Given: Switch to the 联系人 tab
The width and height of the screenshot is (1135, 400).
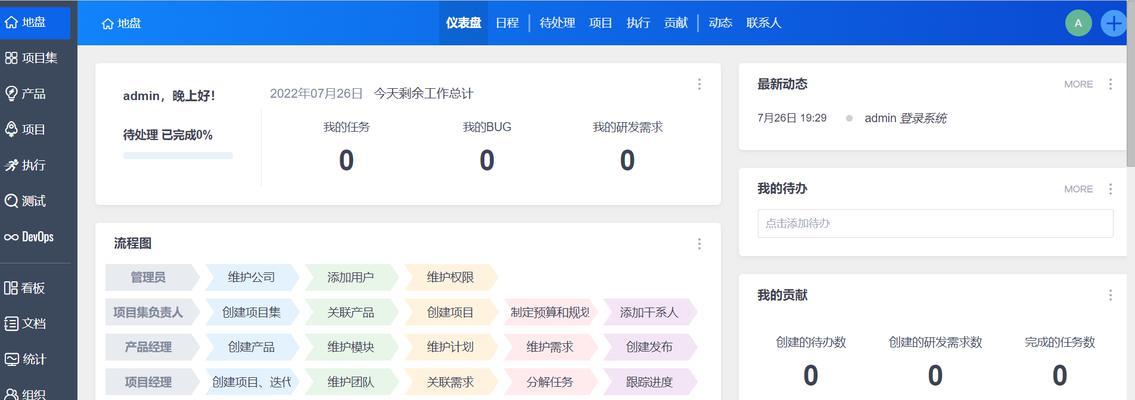Looking at the screenshot, I should tap(764, 22).
